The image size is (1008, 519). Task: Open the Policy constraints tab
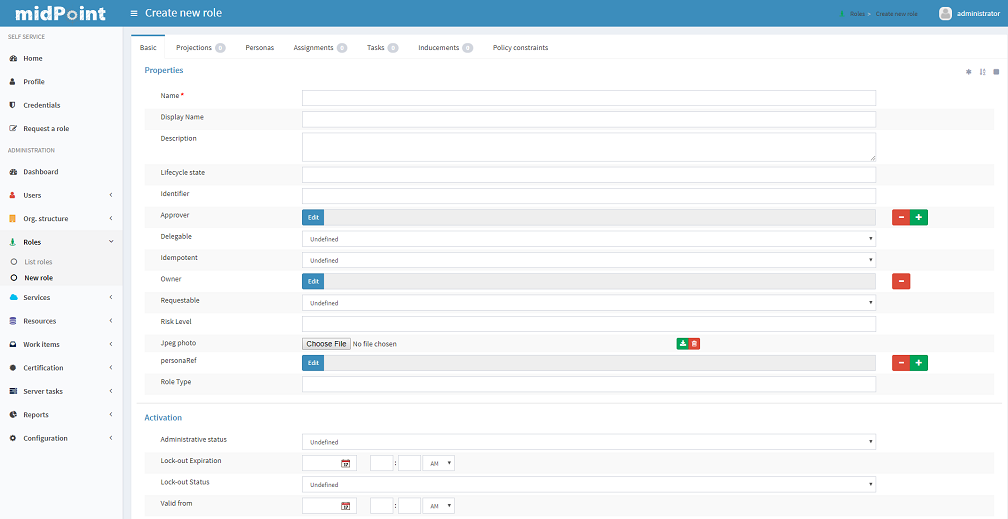pyautogui.click(x=520, y=48)
